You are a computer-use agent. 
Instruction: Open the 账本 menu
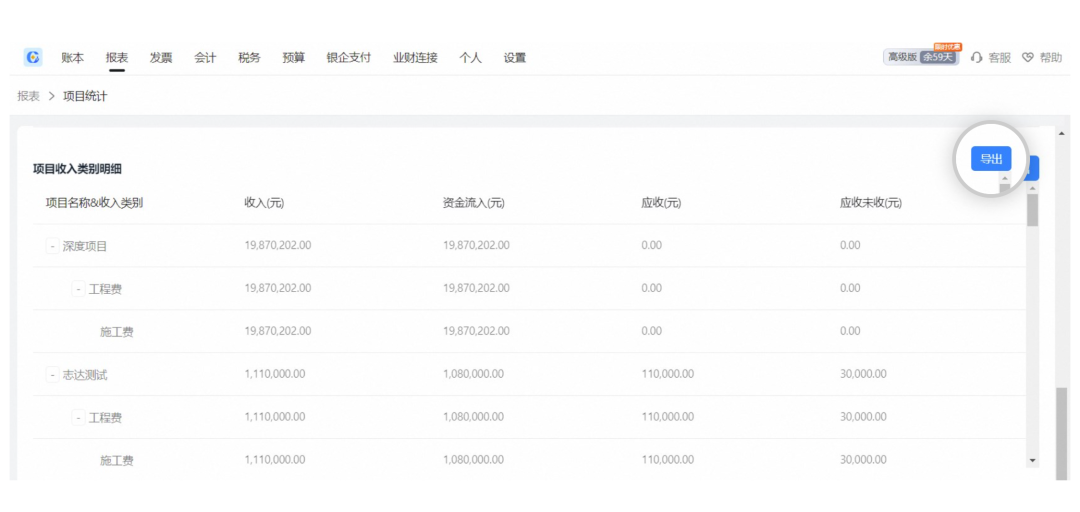[72, 58]
